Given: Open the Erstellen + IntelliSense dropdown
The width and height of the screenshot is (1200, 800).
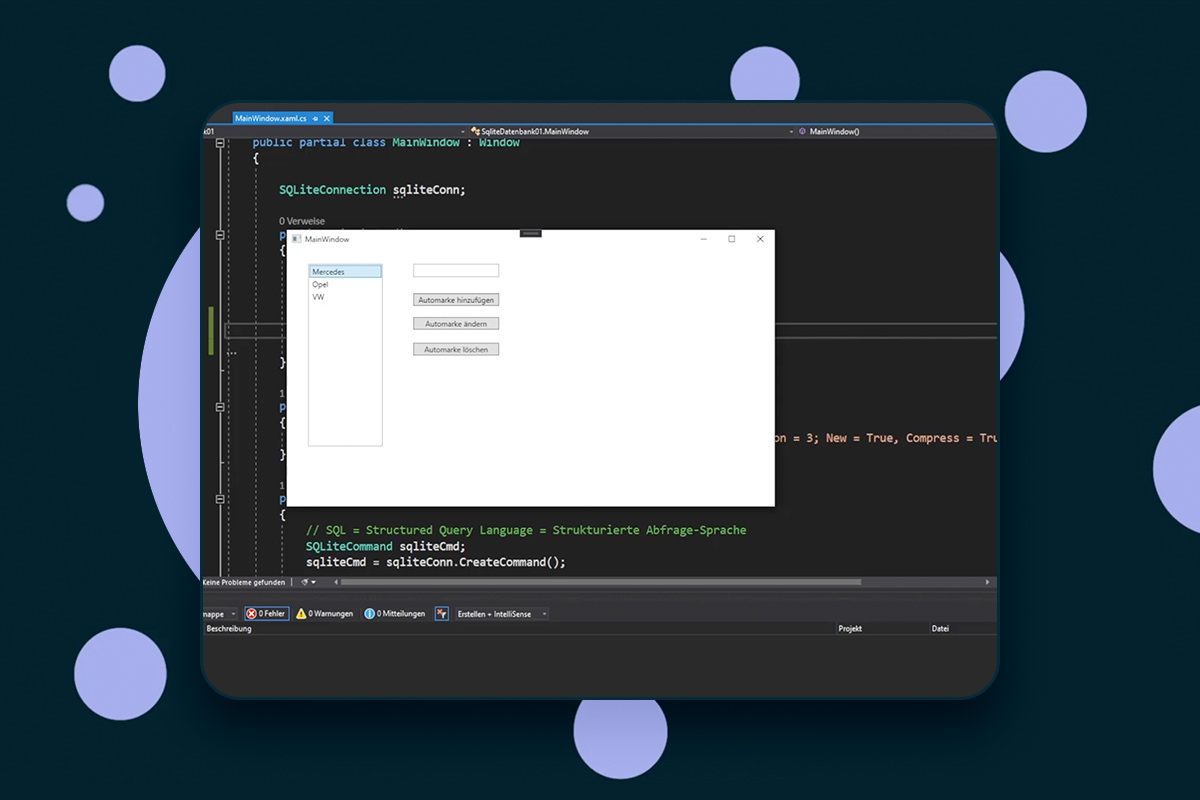Looking at the screenshot, I should pyautogui.click(x=503, y=614).
